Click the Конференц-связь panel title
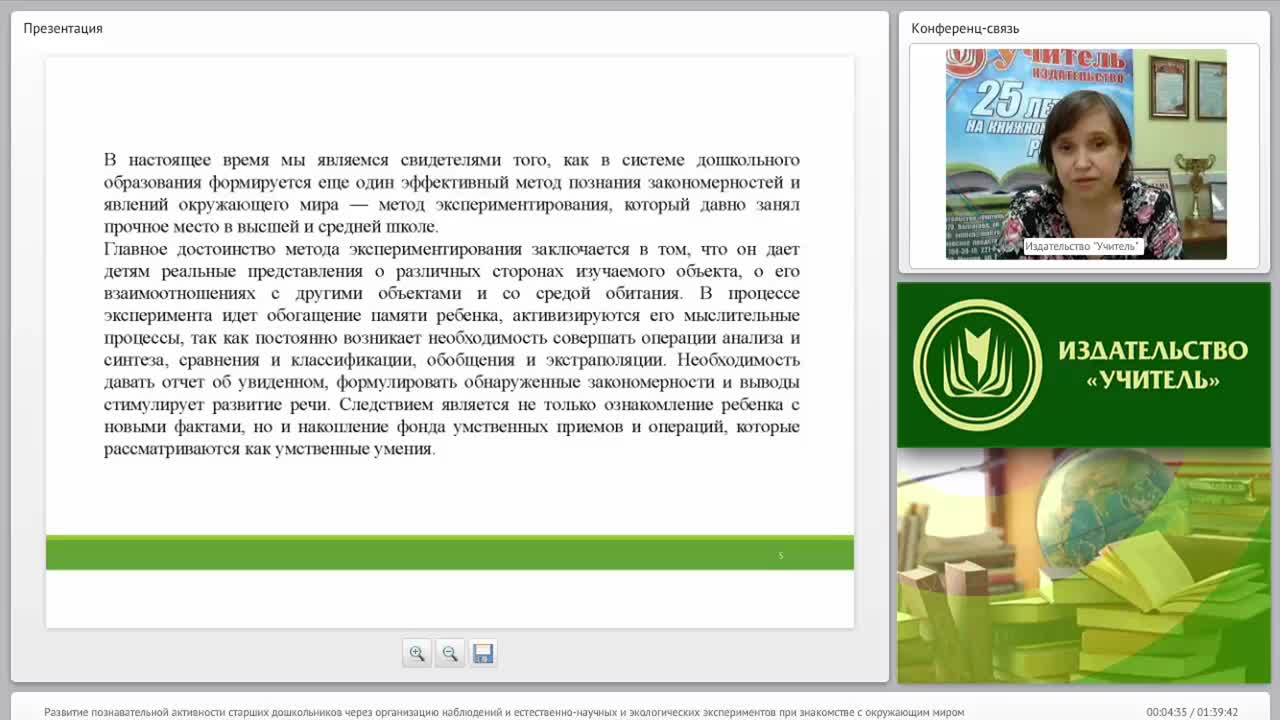Image resolution: width=1280 pixels, height=720 pixels. 965,28
